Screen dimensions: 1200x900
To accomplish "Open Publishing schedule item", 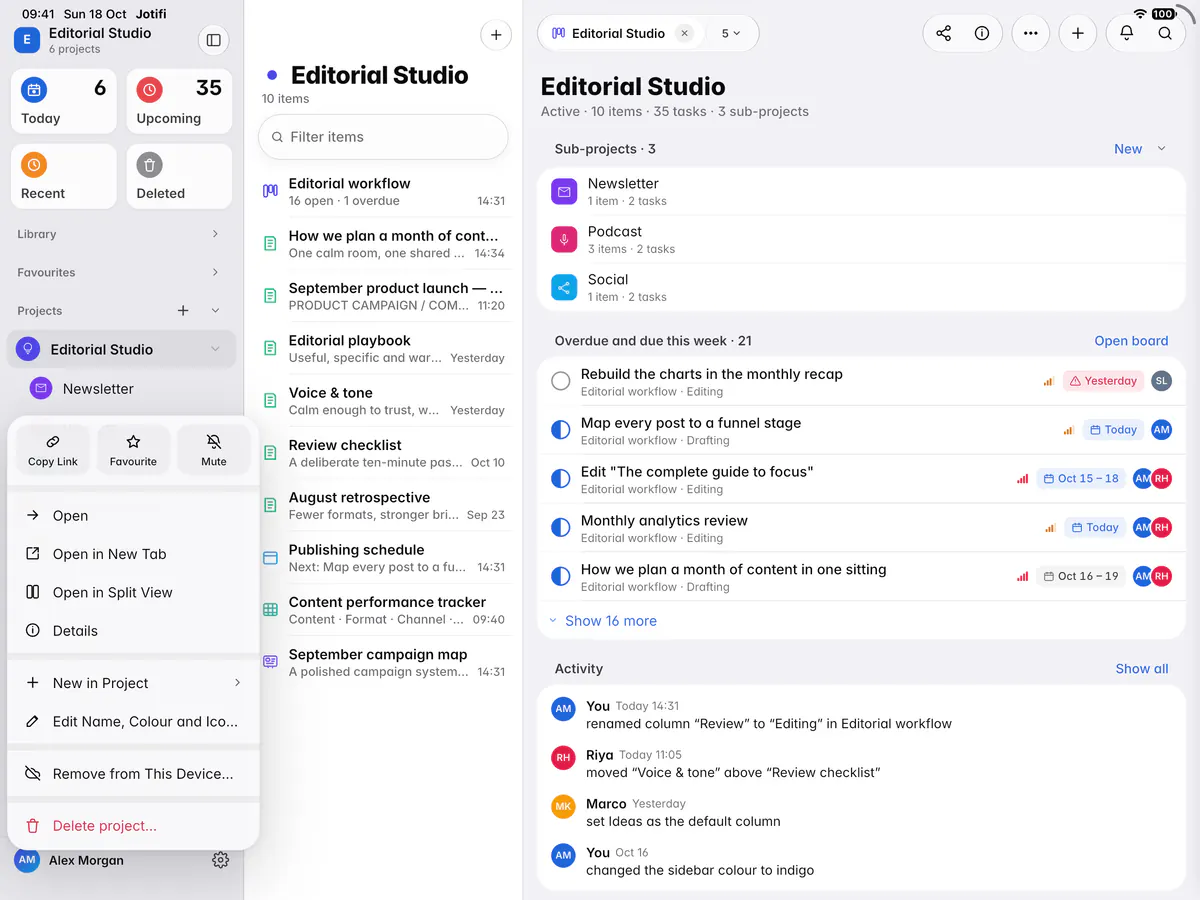I will coord(384,557).
